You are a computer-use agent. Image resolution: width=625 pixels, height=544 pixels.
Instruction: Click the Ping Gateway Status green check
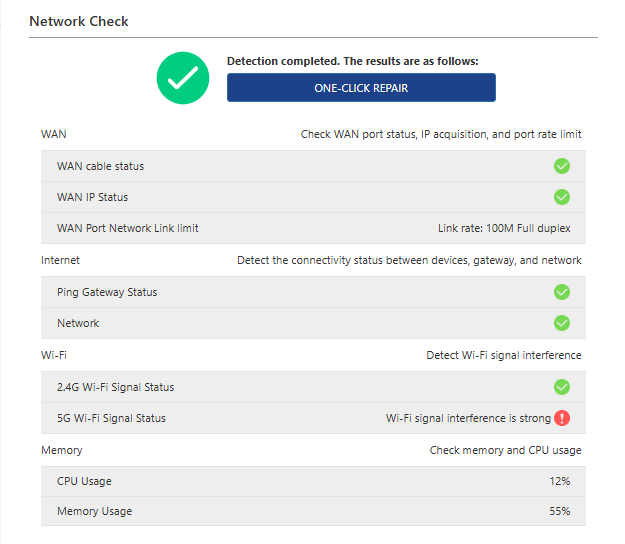pos(562,292)
